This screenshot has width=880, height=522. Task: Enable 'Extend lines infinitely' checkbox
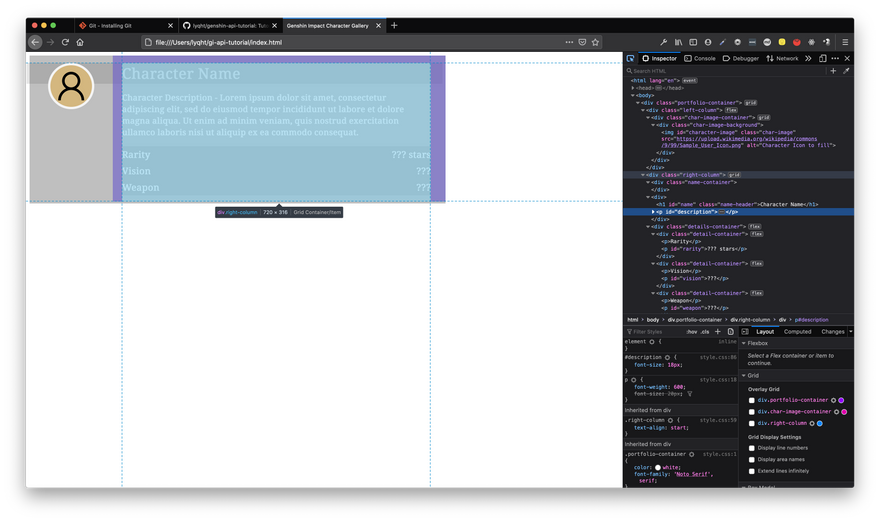752,471
